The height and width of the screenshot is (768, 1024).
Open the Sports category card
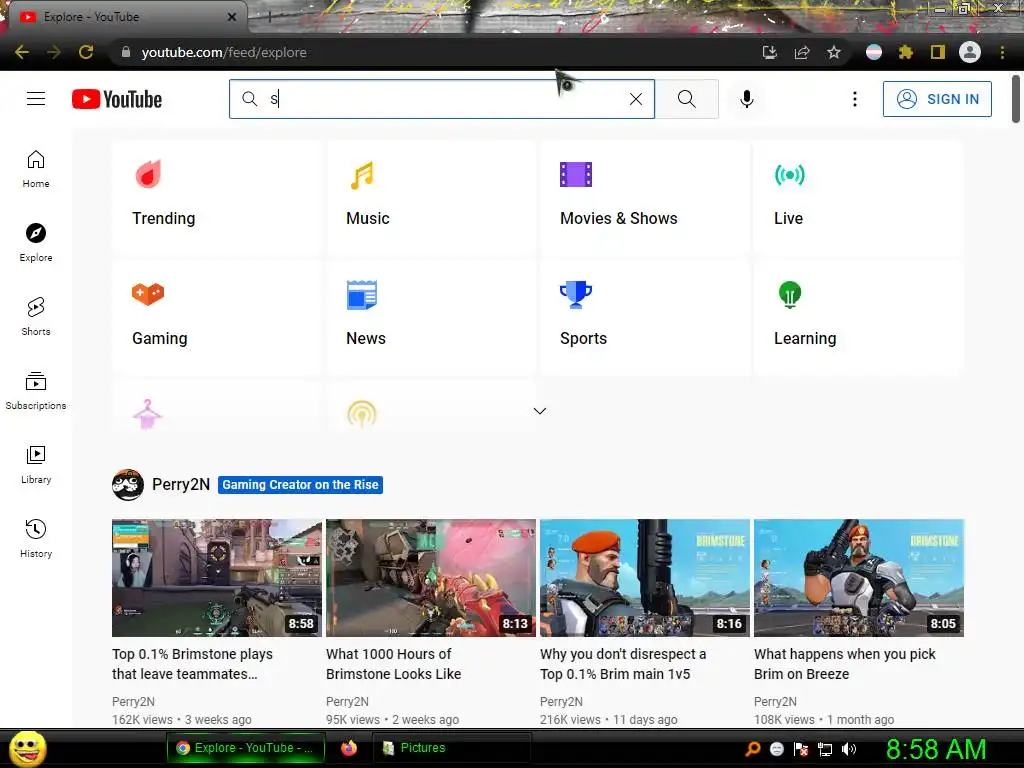[x=645, y=317]
